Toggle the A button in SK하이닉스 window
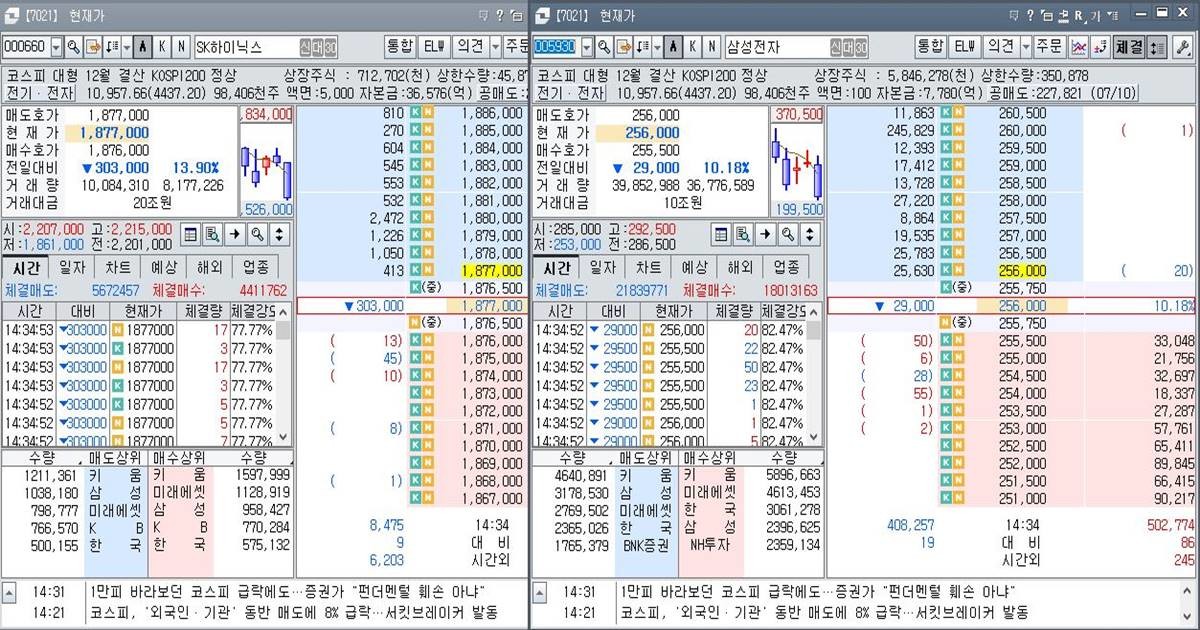The height and width of the screenshot is (630, 1200). click(x=143, y=47)
